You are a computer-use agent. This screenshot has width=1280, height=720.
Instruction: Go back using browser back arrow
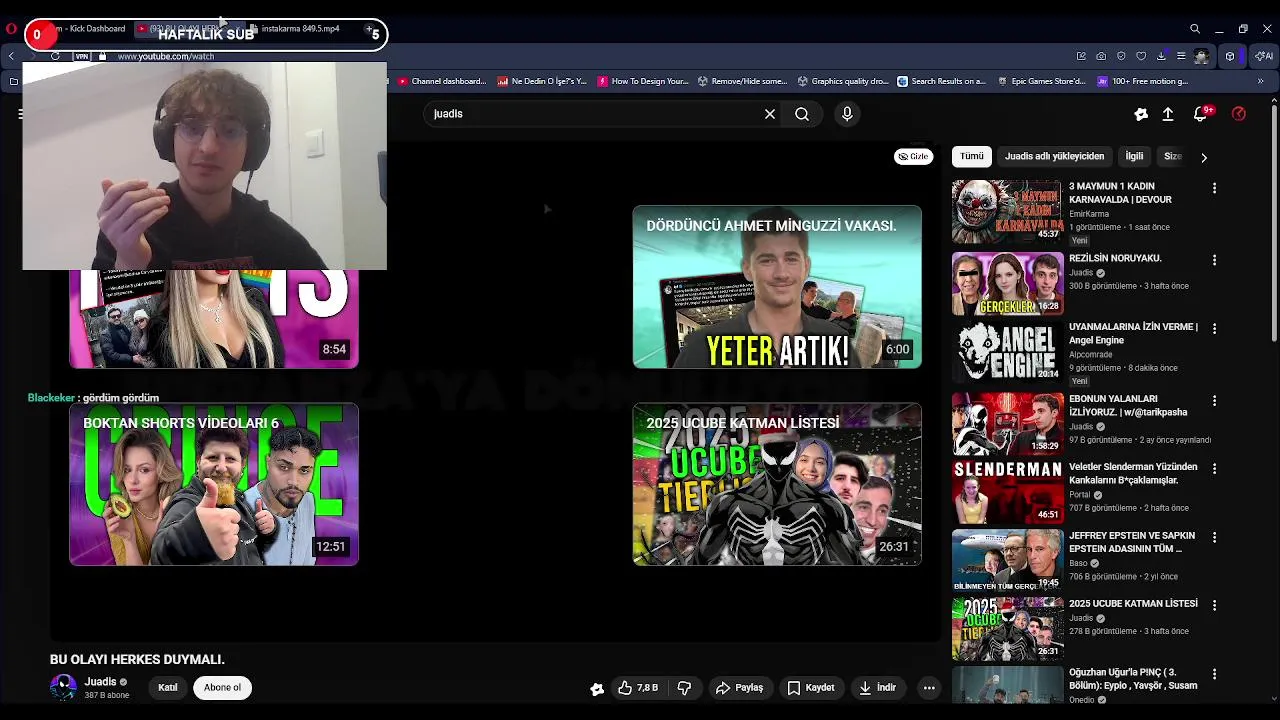point(11,56)
